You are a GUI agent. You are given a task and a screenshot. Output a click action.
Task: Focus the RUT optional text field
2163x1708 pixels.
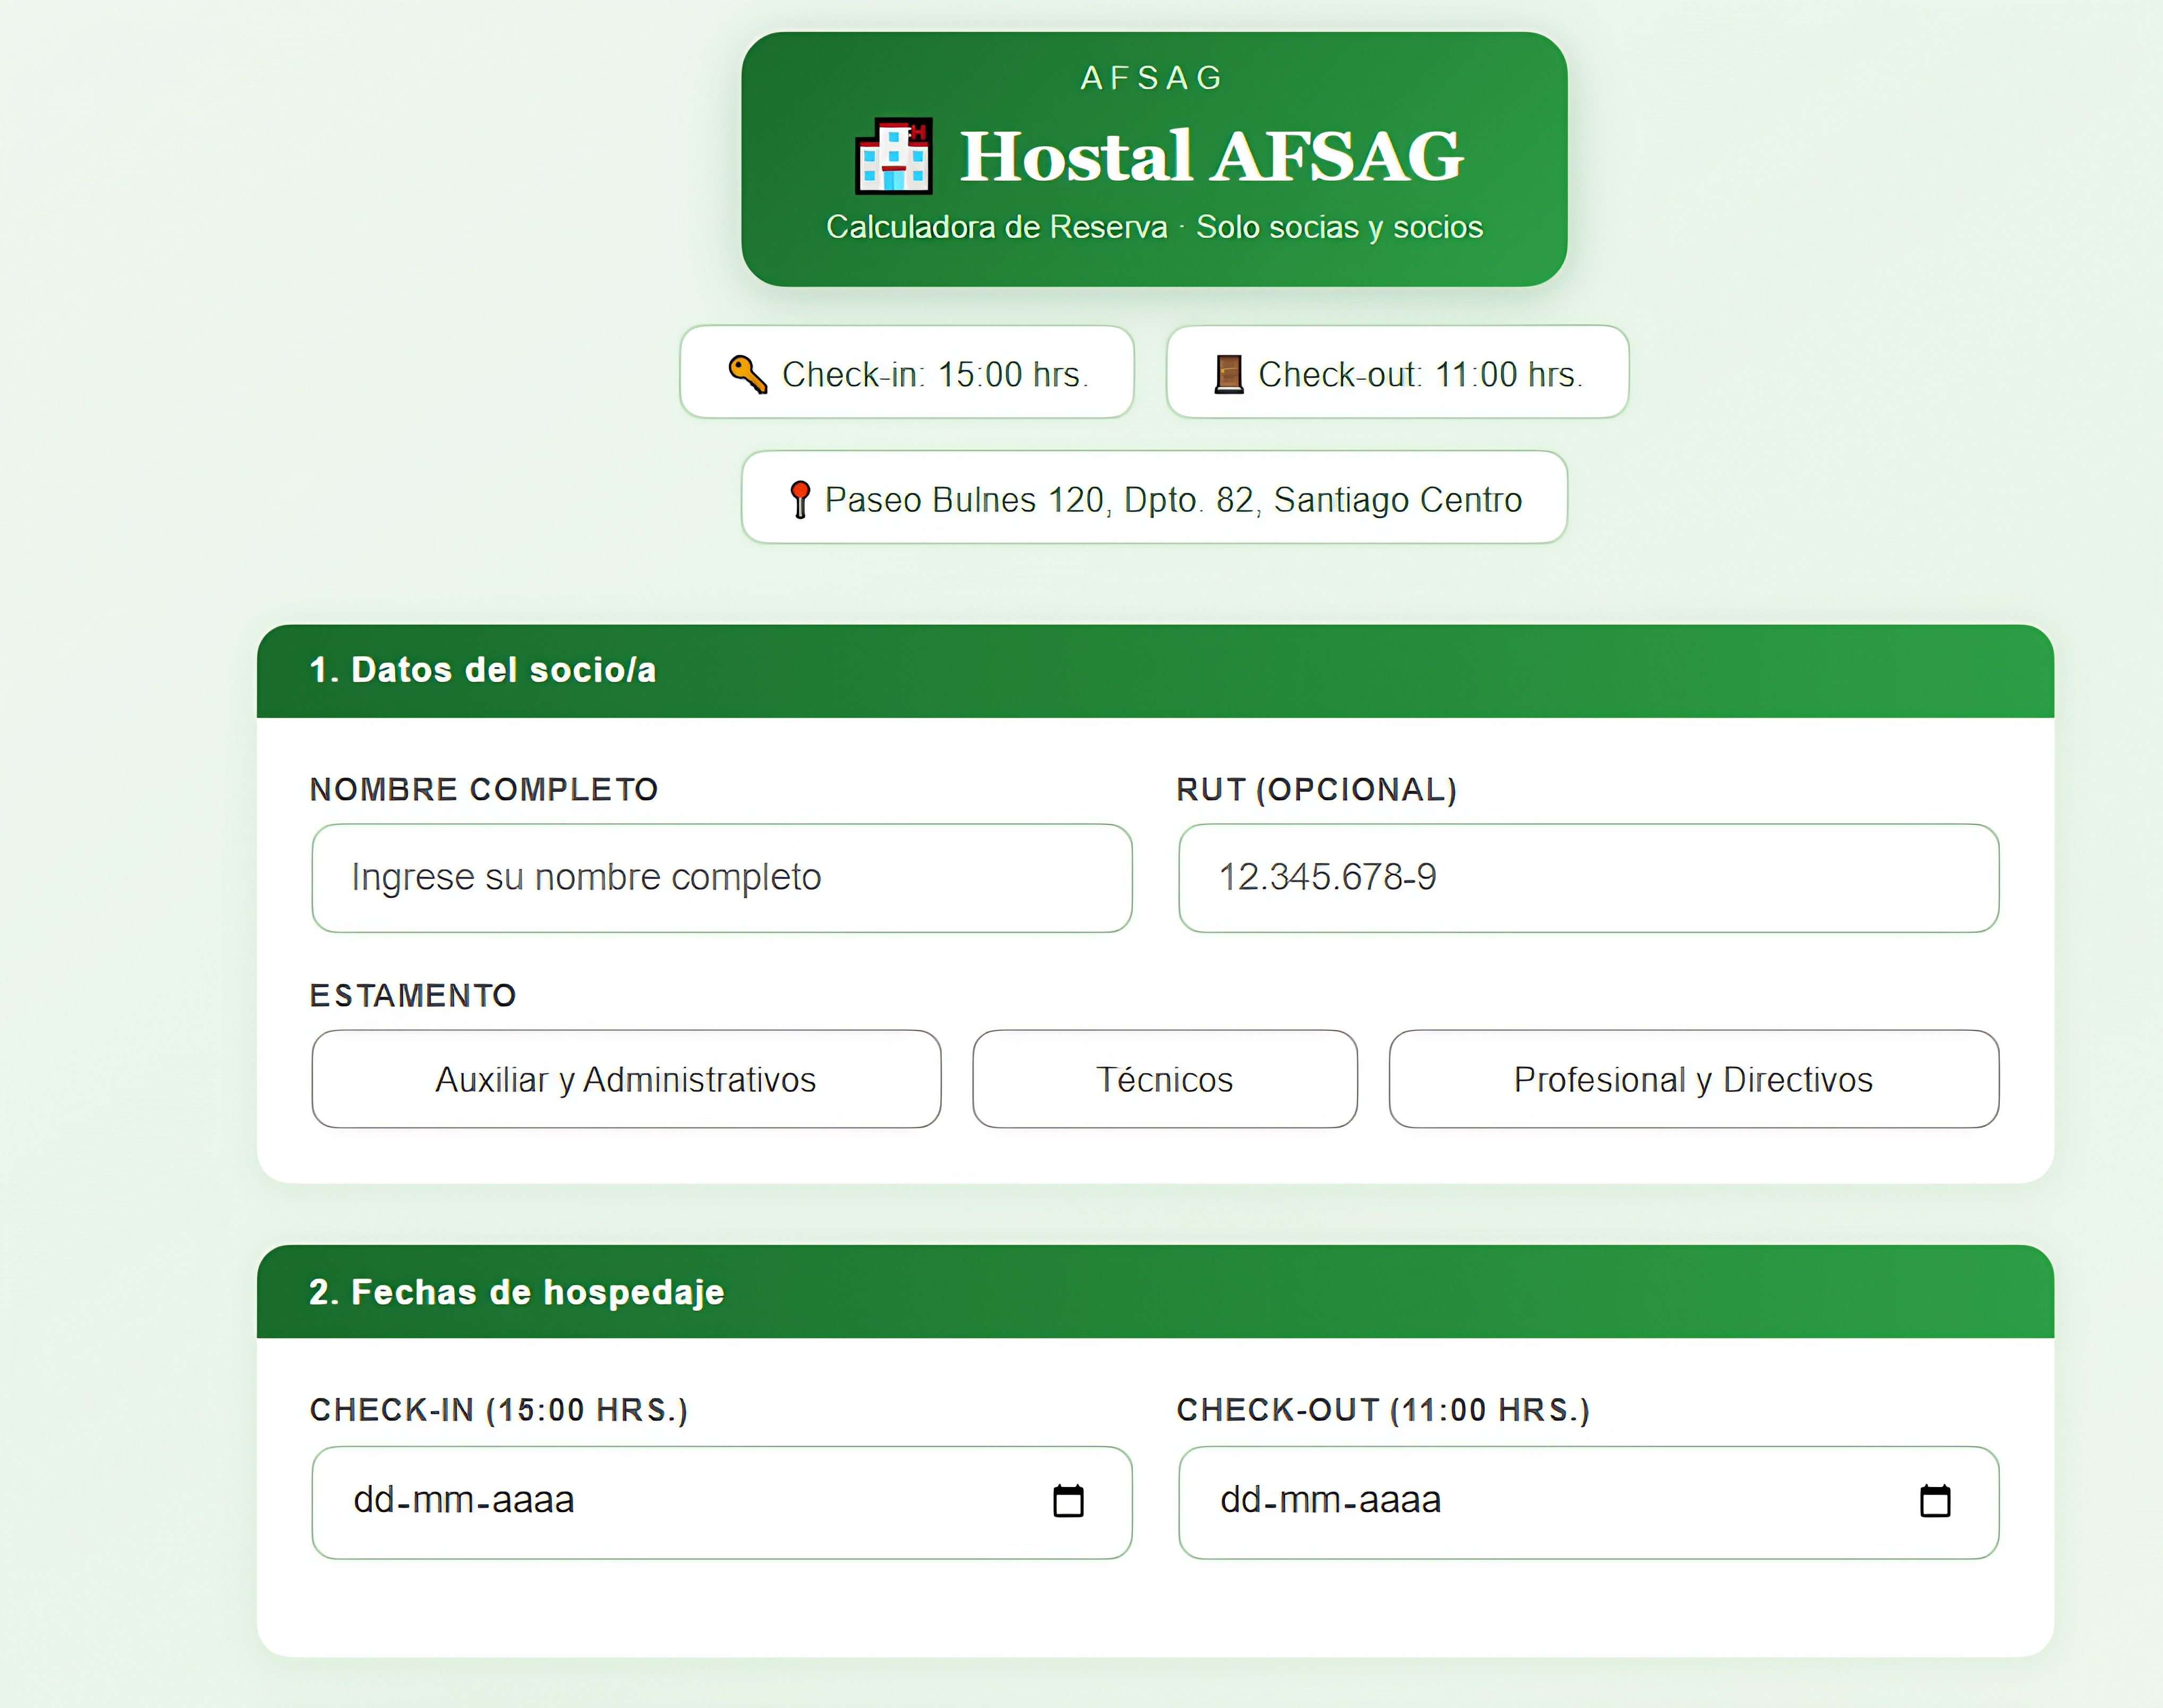pos(1587,878)
